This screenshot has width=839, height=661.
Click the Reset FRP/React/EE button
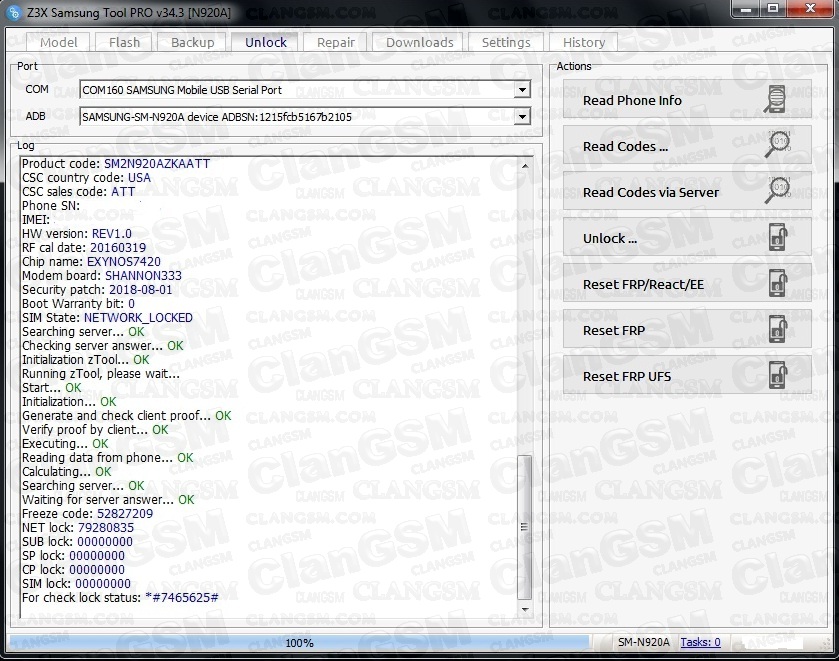click(687, 284)
